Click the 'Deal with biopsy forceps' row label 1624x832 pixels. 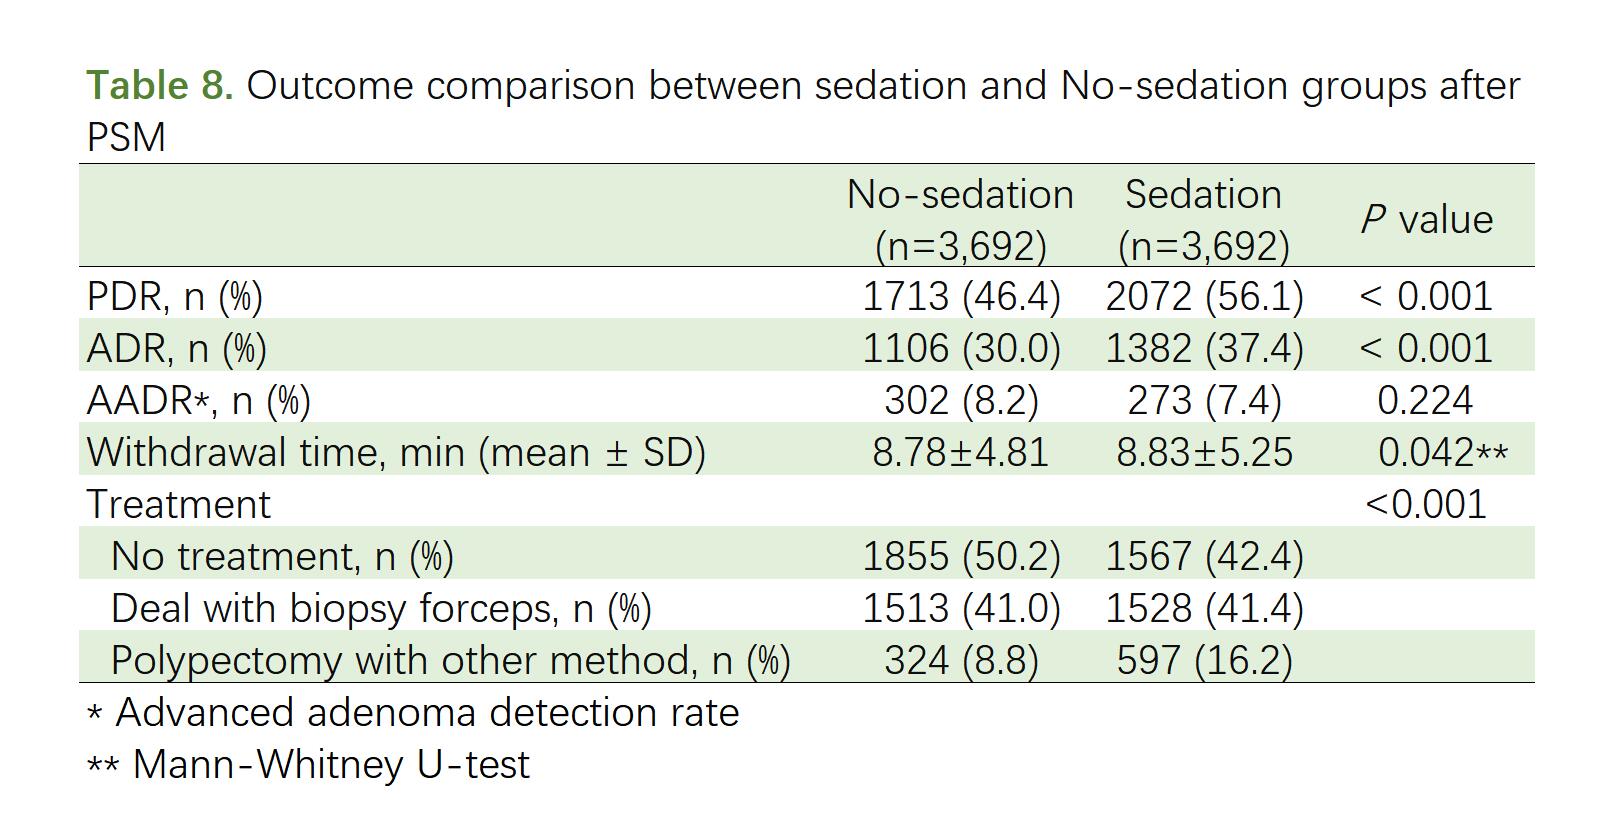[x=381, y=609]
